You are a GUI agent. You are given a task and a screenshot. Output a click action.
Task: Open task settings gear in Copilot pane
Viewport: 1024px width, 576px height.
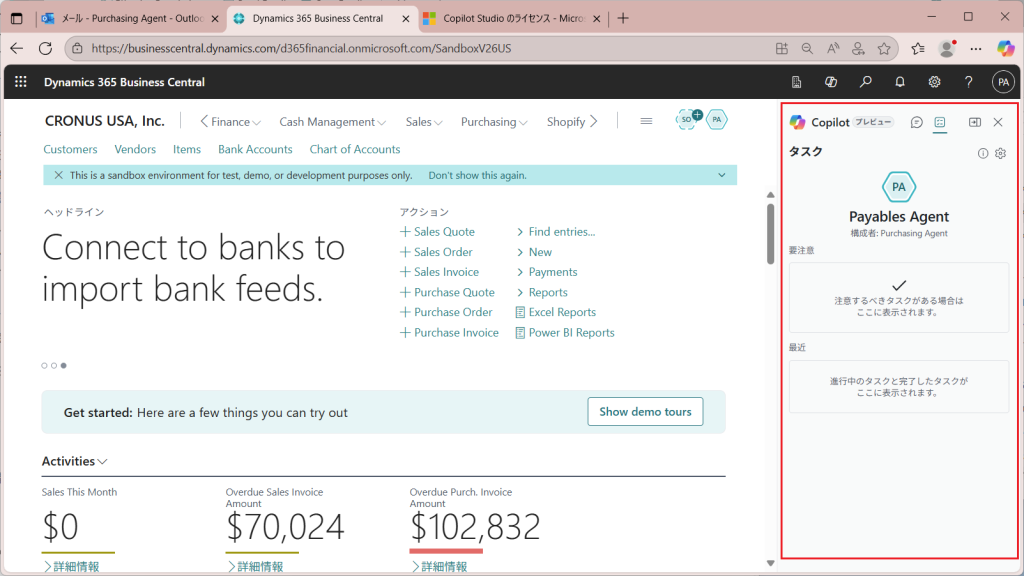click(1000, 153)
